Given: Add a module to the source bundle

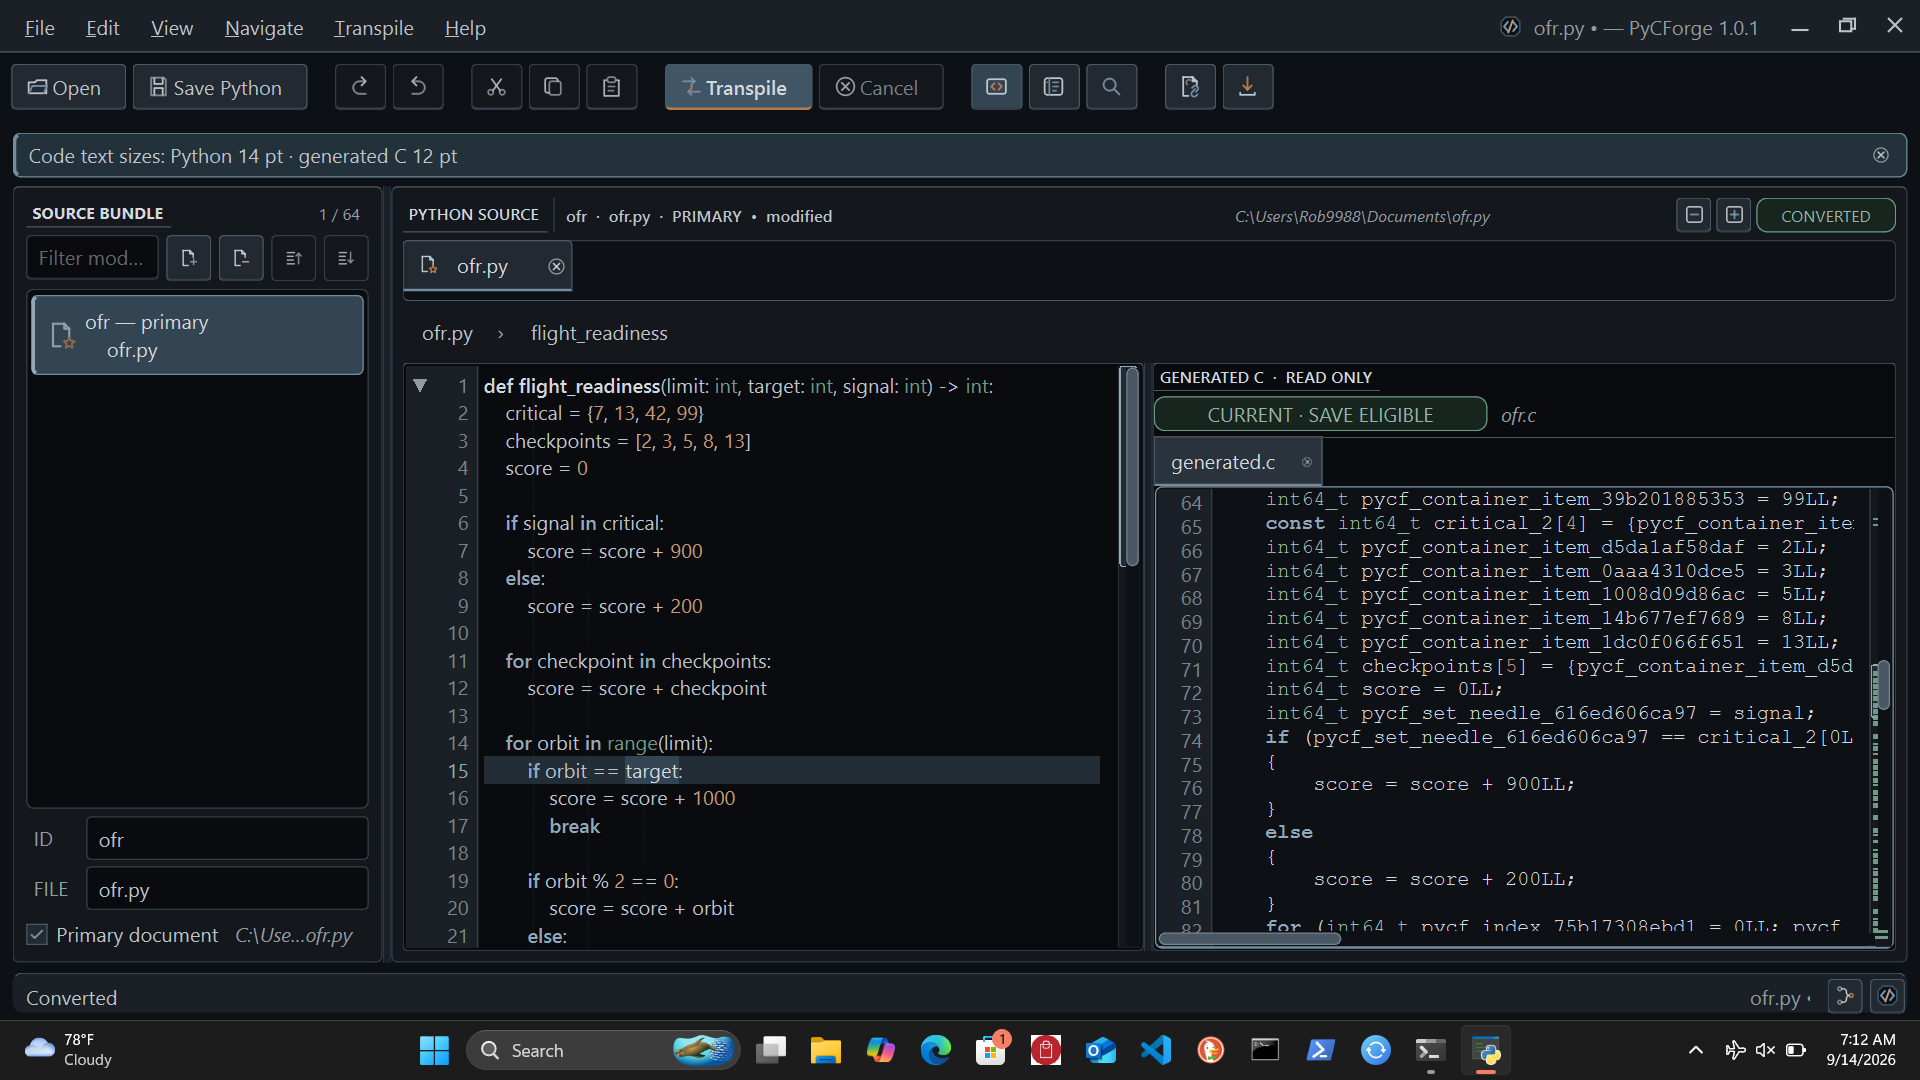Looking at the screenshot, I should (188, 258).
